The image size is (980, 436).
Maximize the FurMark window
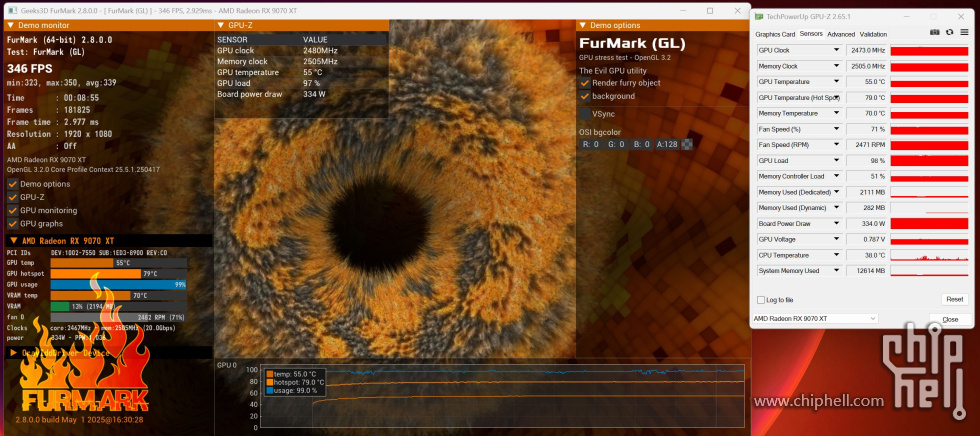point(710,11)
